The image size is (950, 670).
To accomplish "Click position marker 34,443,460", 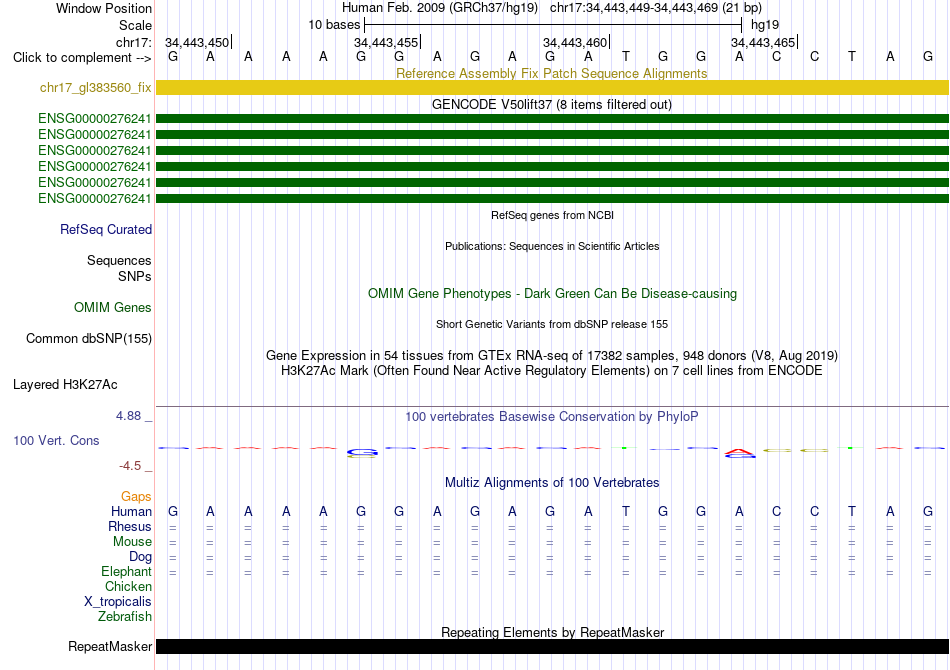I will click(x=576, y=42).
